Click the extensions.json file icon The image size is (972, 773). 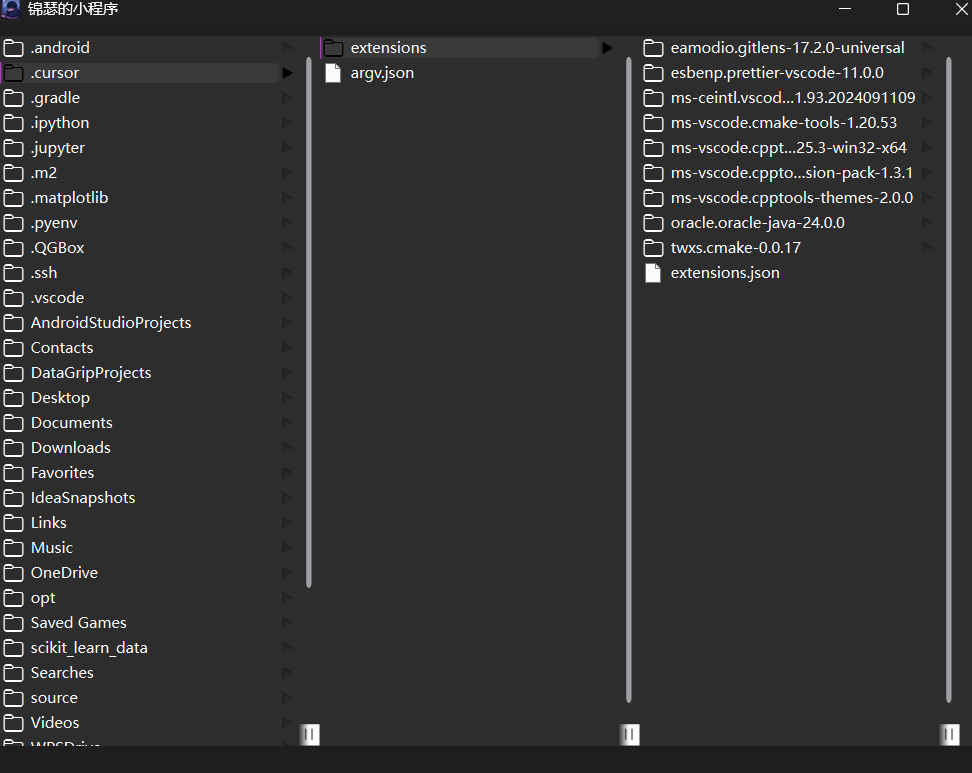tap(653, 272)
